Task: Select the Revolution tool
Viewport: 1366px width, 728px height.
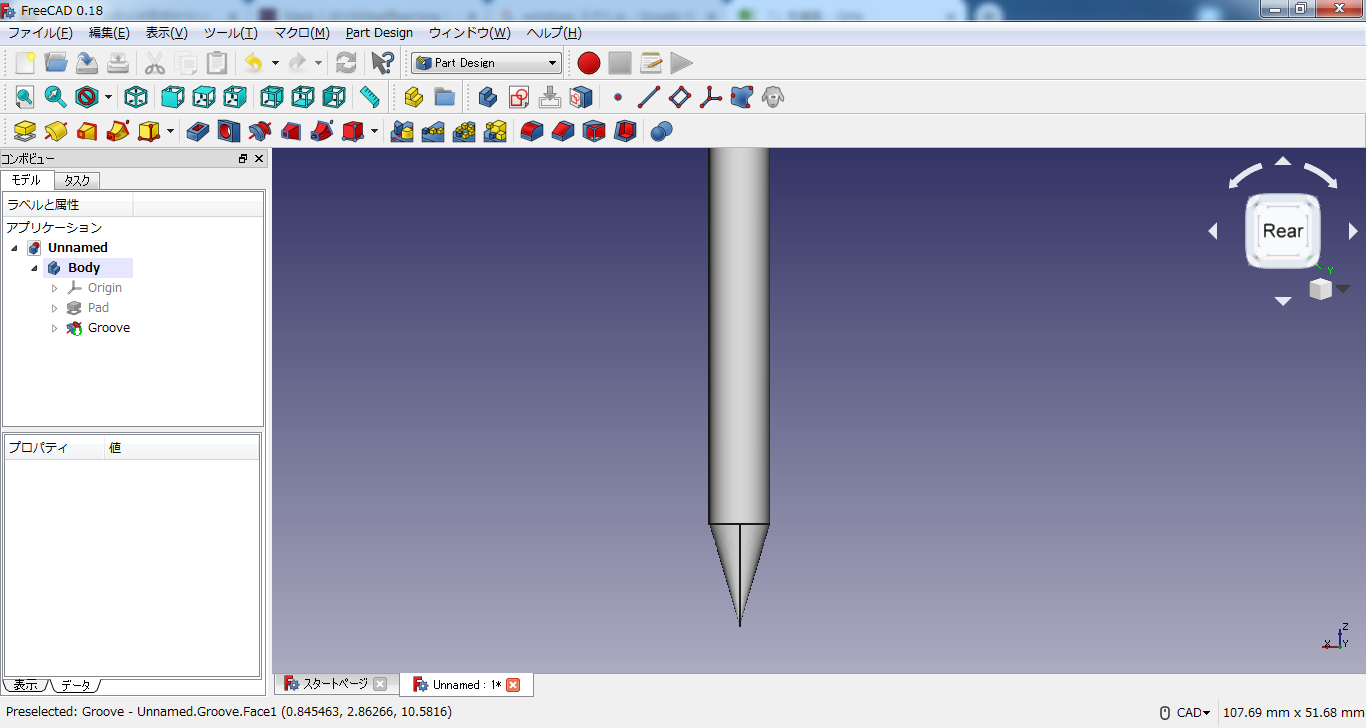Action: coord(56,131)
